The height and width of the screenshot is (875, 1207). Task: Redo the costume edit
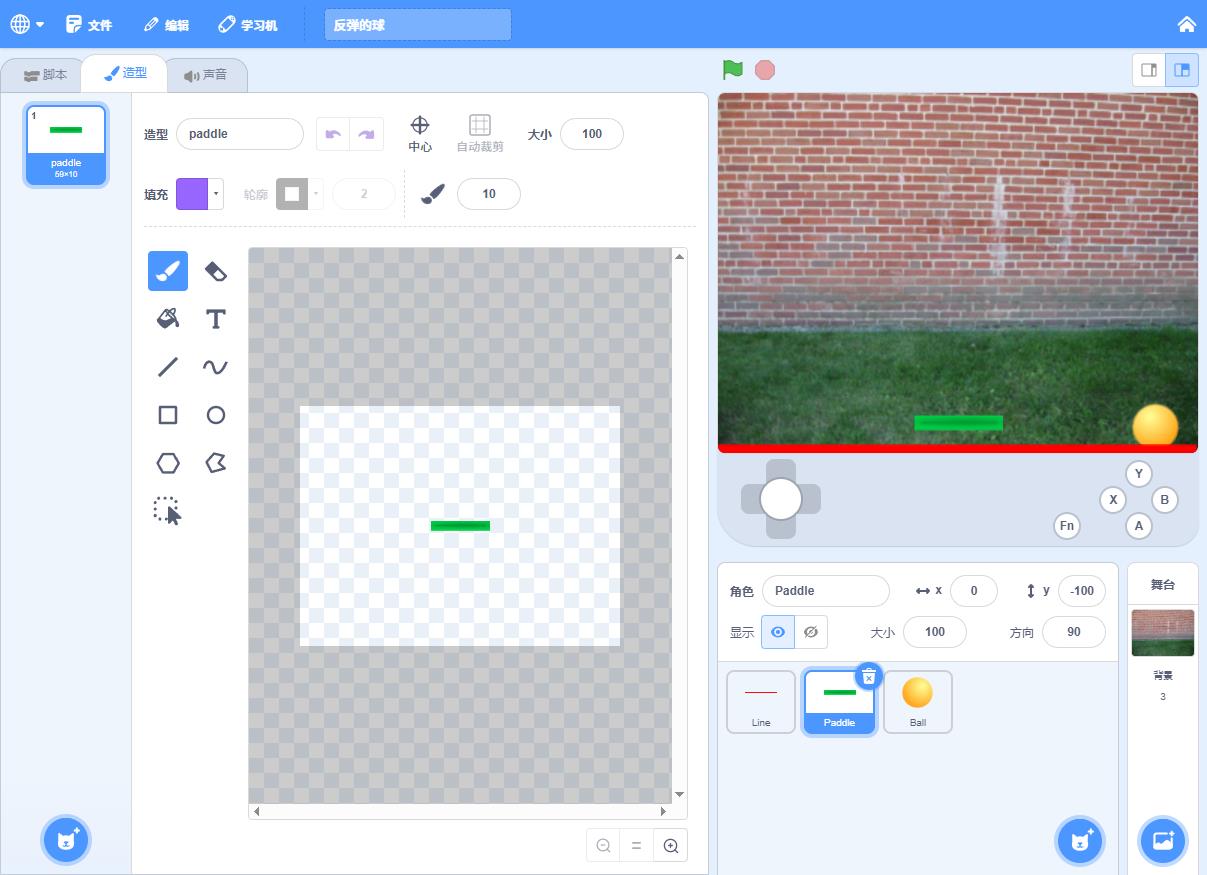point(367,134)
